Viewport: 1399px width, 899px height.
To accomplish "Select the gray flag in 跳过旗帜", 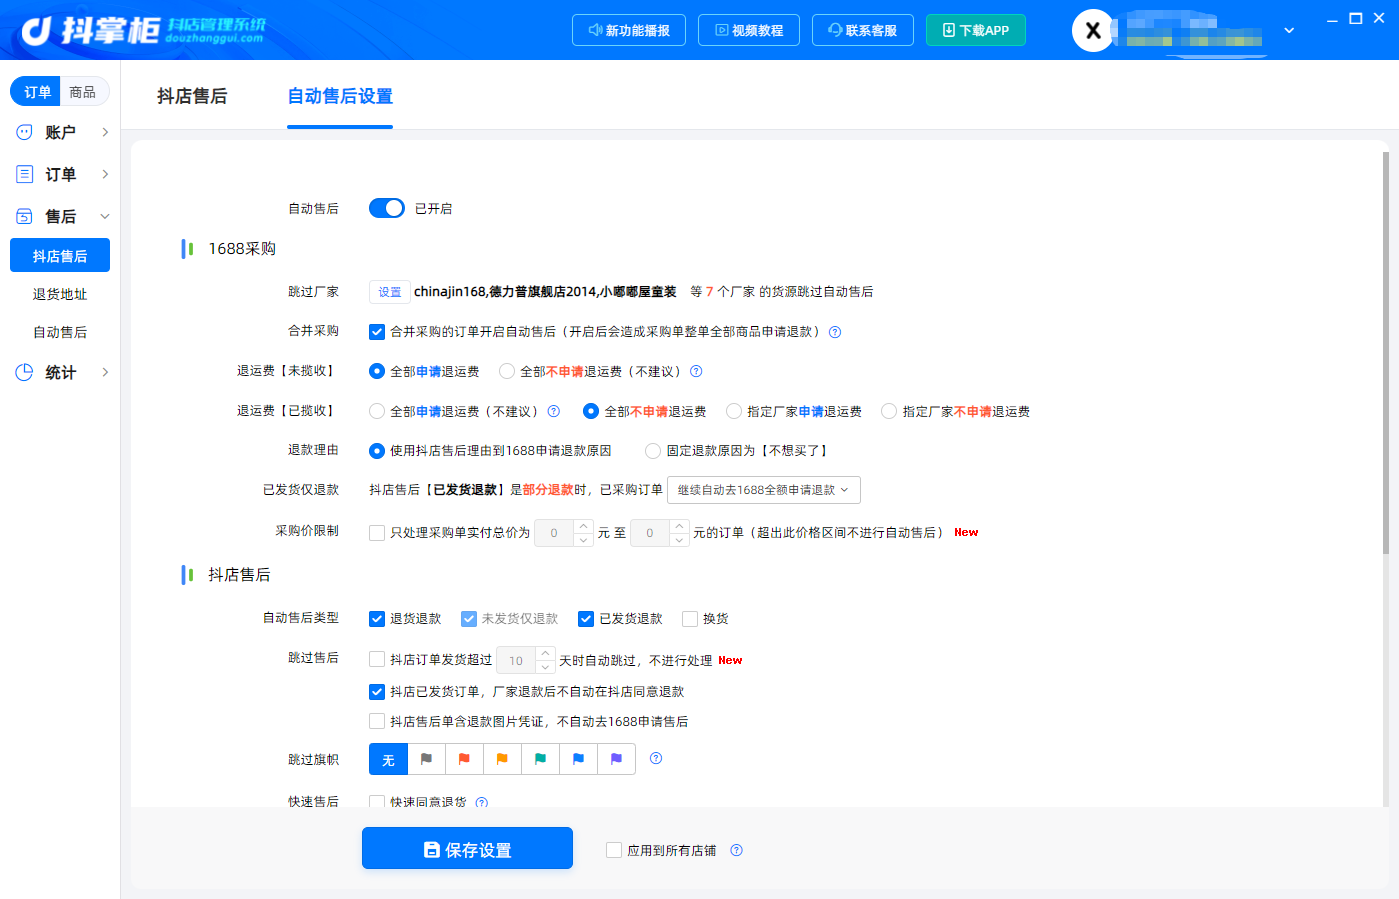I will [426, 759].
